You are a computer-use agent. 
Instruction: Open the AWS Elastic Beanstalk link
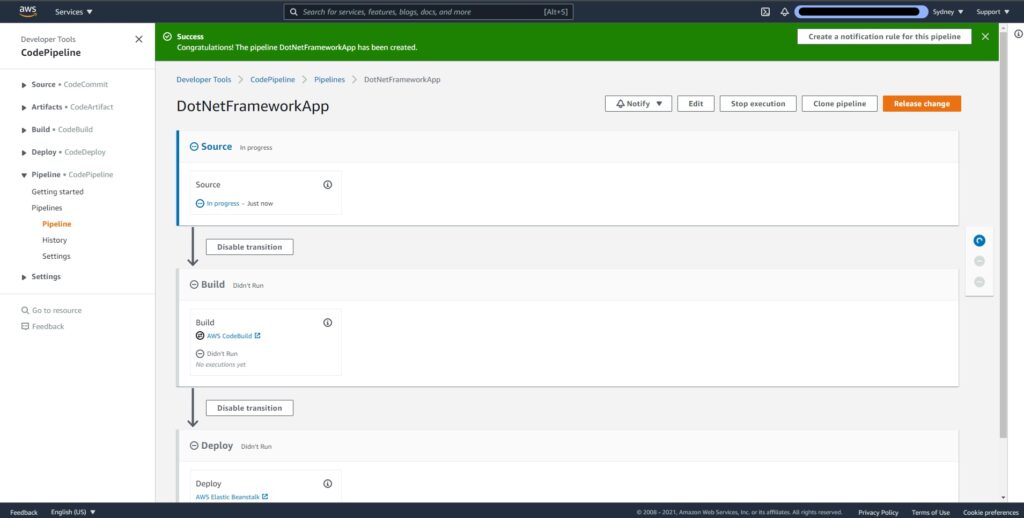click(227, 497)
